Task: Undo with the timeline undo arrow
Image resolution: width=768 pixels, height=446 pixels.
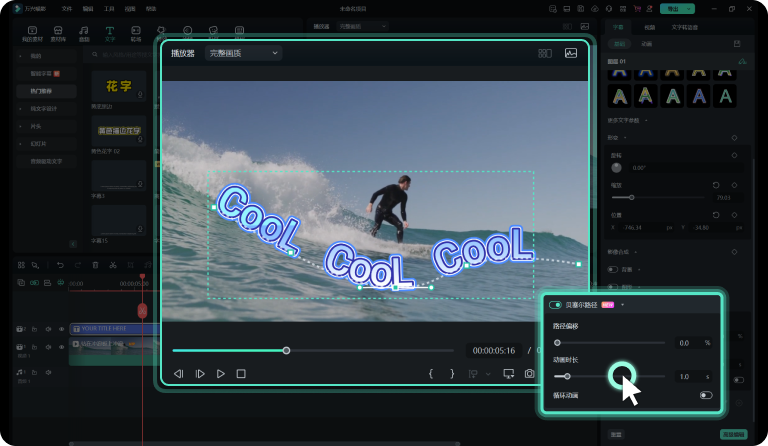Action: click(60, 265)
